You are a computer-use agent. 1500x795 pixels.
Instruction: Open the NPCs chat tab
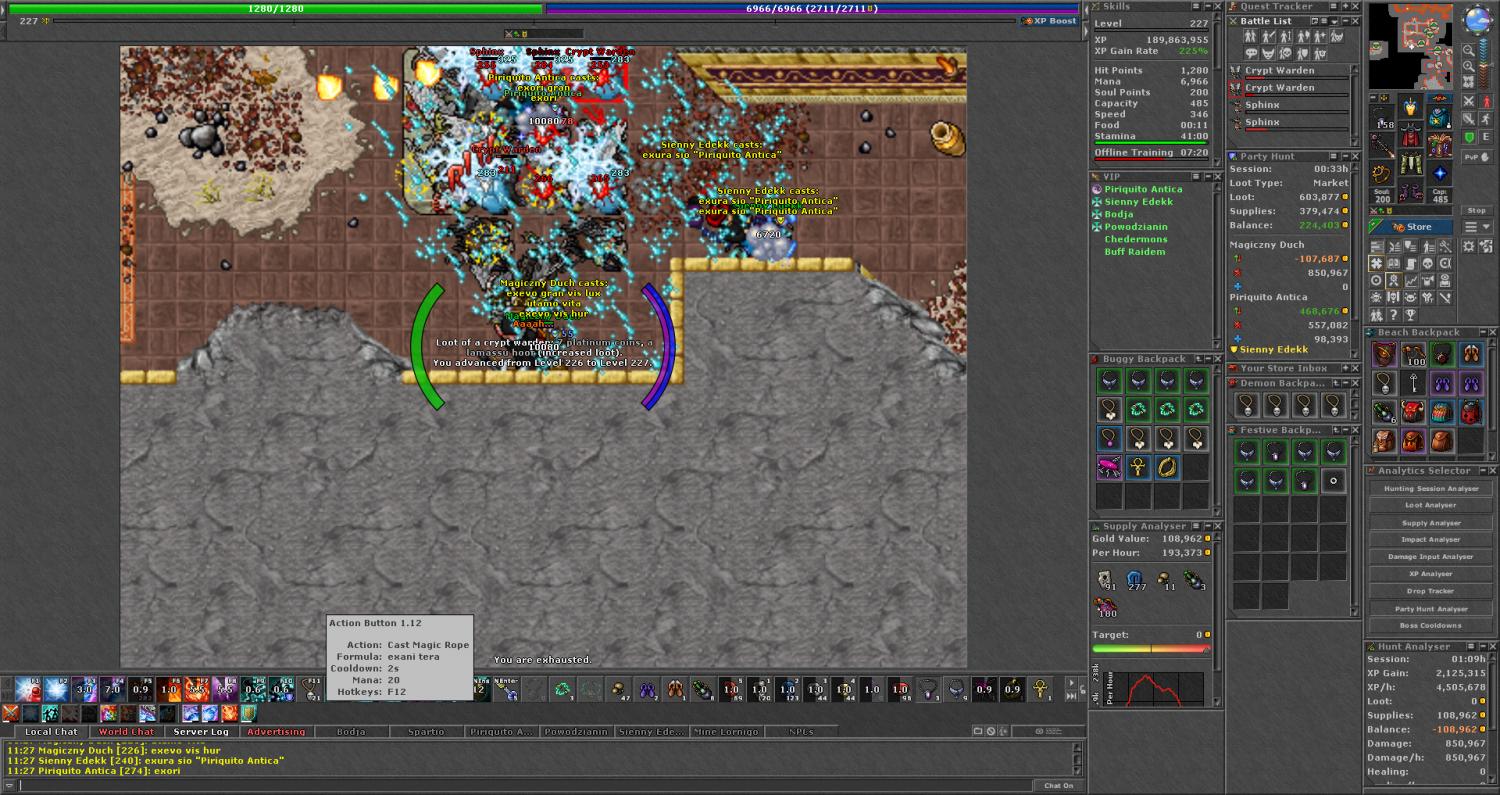(x=801, y=732)
